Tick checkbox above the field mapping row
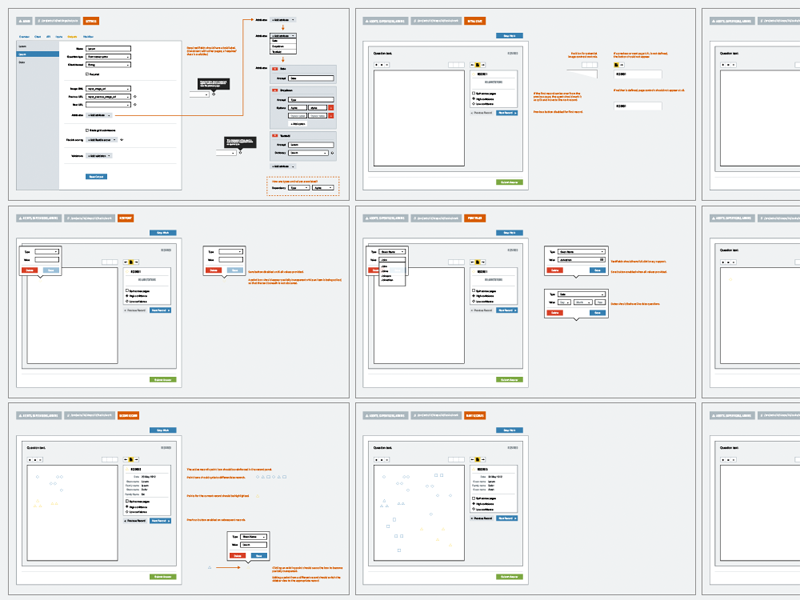The height and width of the screenshot is (600, 800). pos(87,130)
